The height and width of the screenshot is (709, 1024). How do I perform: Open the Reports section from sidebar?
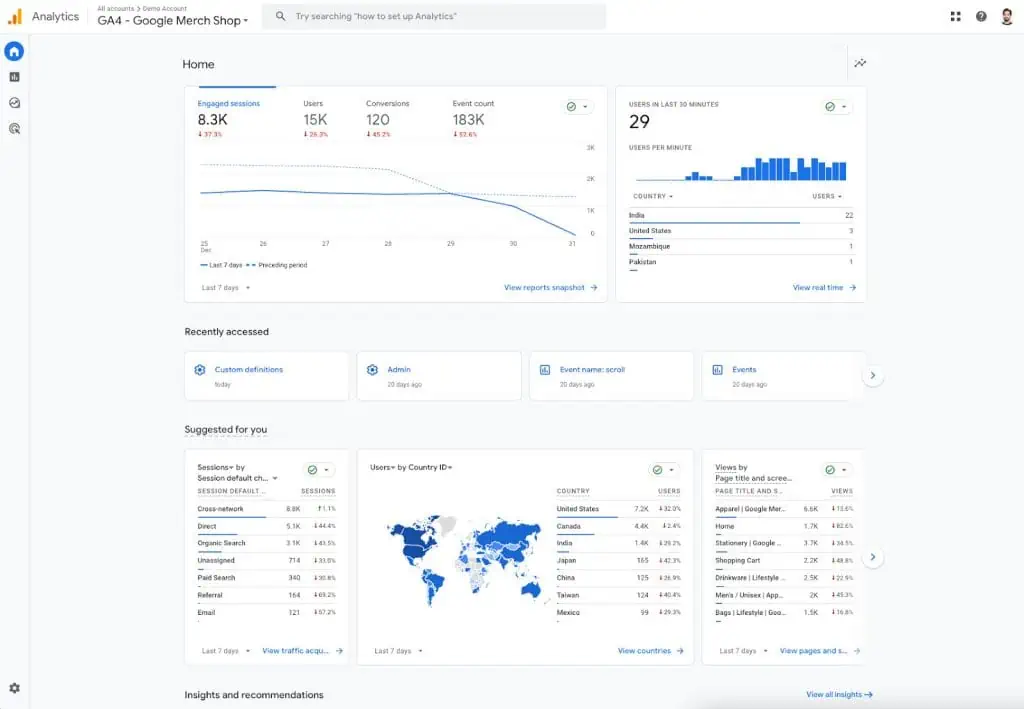click(x=13, y=76)
